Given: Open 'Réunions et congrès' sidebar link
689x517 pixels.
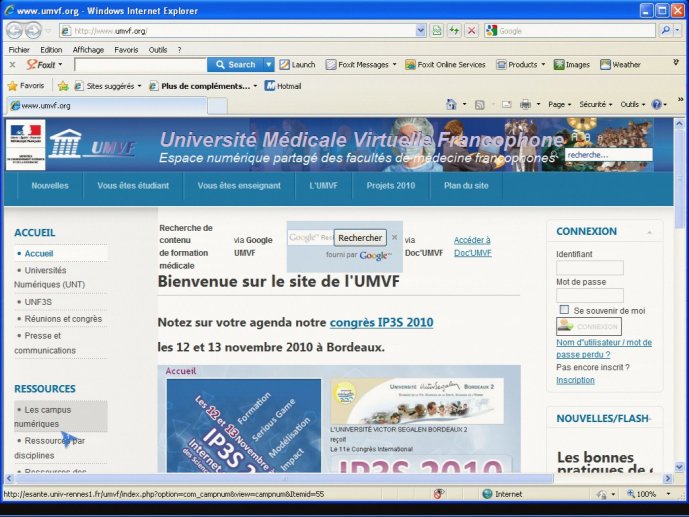Looking at the screenshot, I should pyautogui.click(x=63, y=319).
